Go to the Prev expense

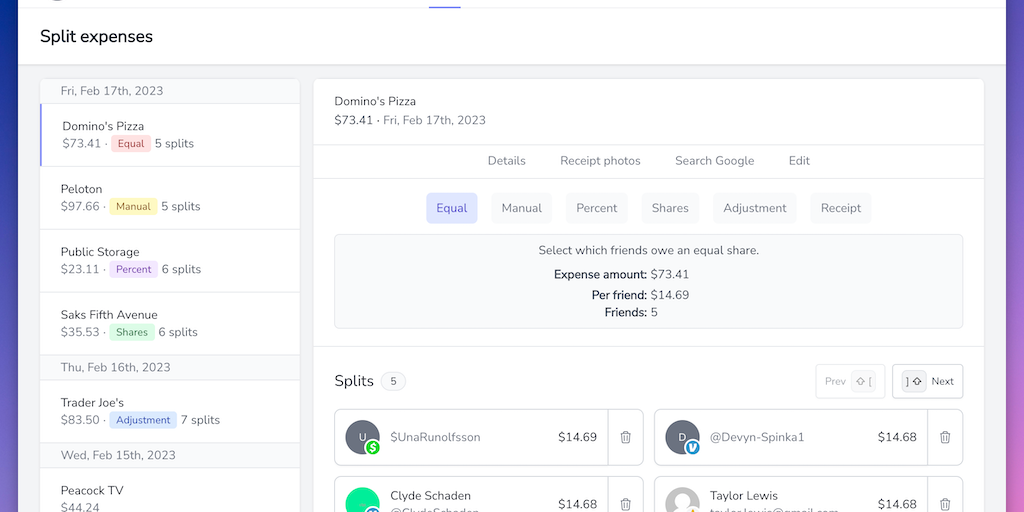tap(849, 381)
